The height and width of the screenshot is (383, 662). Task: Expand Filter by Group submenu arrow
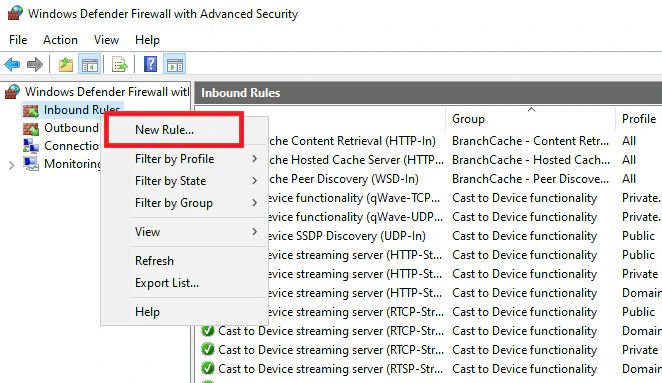pyautogui.click(x=255, y=203)
